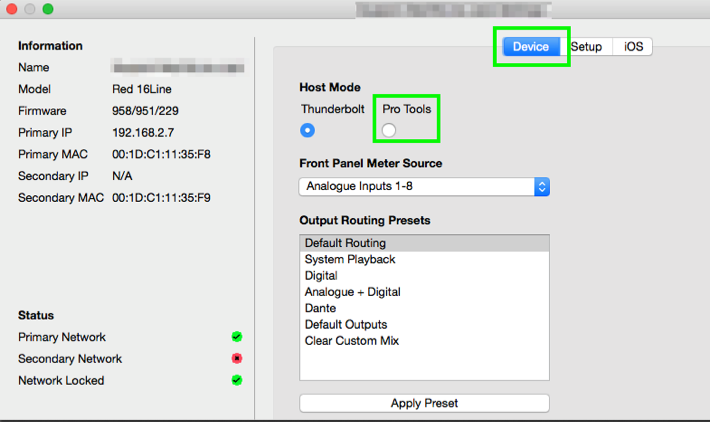The image size is (710, 422).
Task: Click the Primary IP address value
Action: pyautogui.click(x=141, y=132)
